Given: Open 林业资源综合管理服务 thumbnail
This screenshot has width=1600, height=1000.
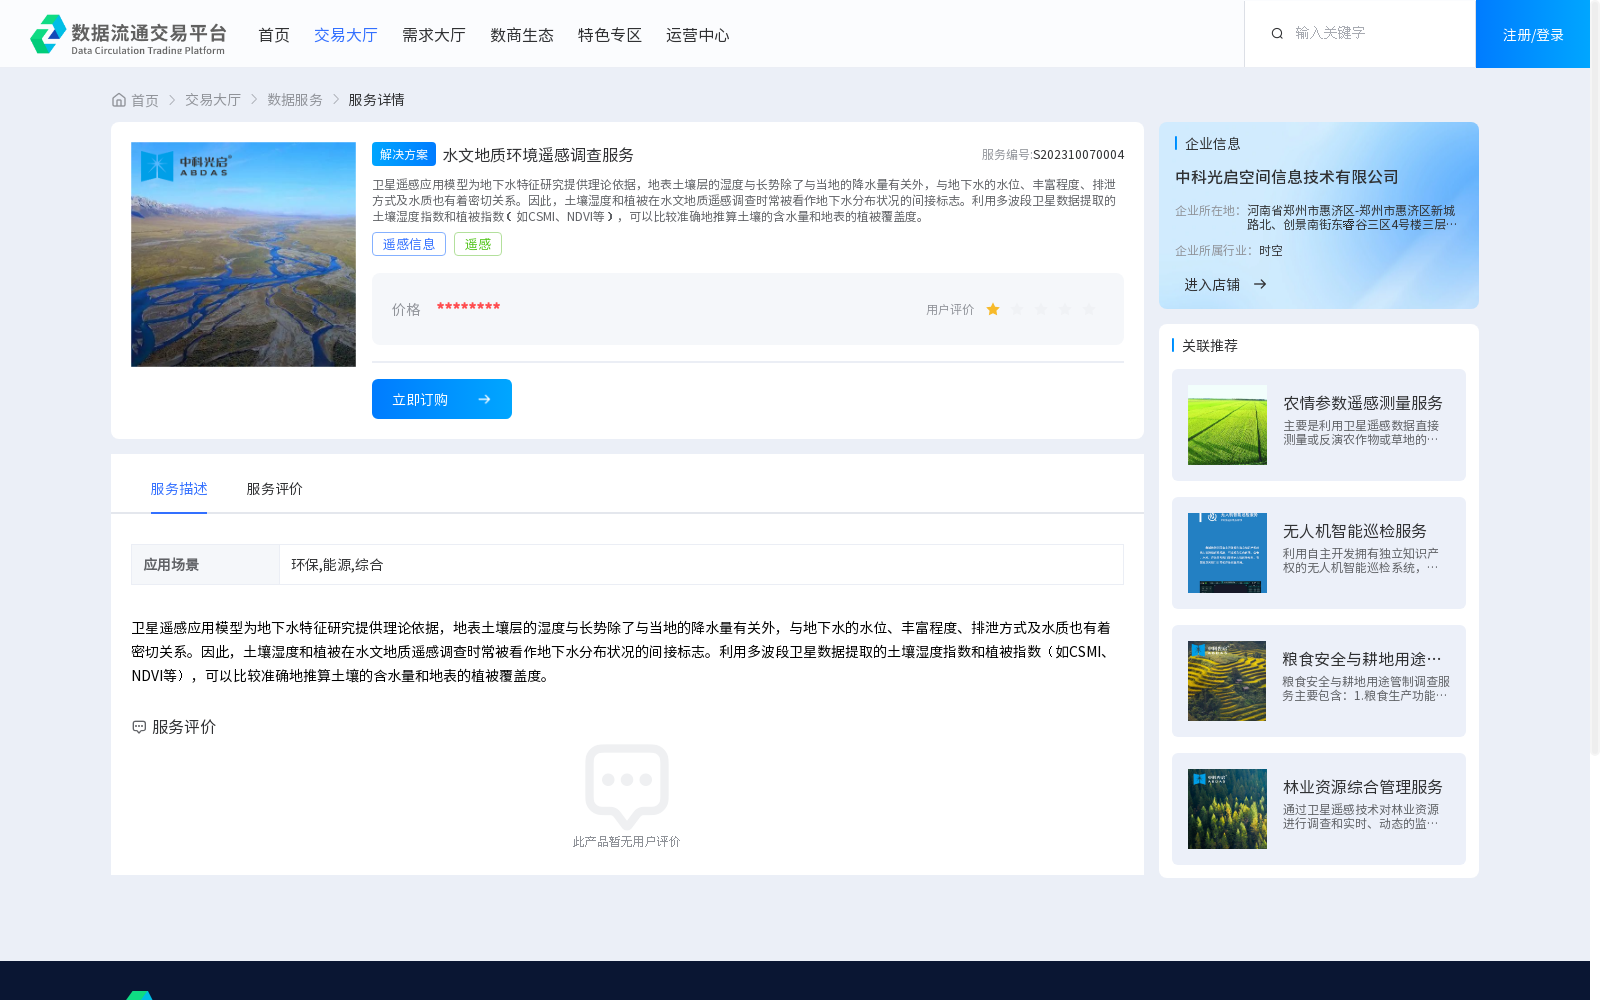Looking at the screenshot, I should coord(1227,809).
